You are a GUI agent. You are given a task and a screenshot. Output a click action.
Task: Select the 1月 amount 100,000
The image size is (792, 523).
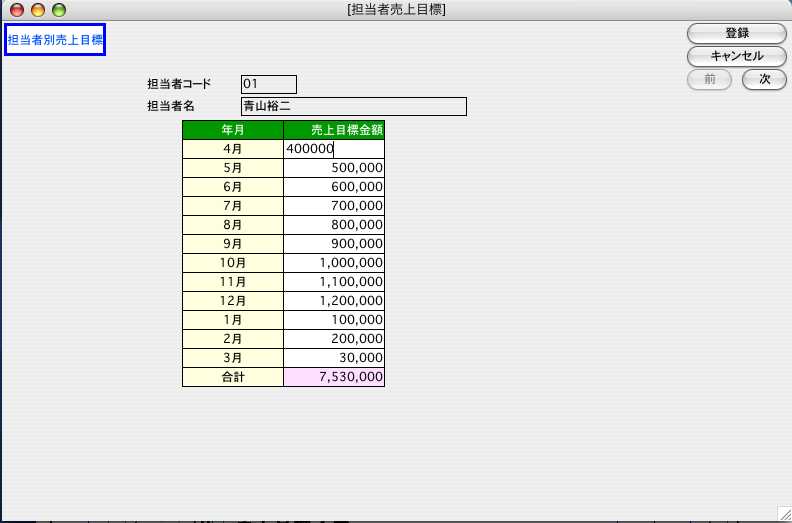click(x=334, y=320)
